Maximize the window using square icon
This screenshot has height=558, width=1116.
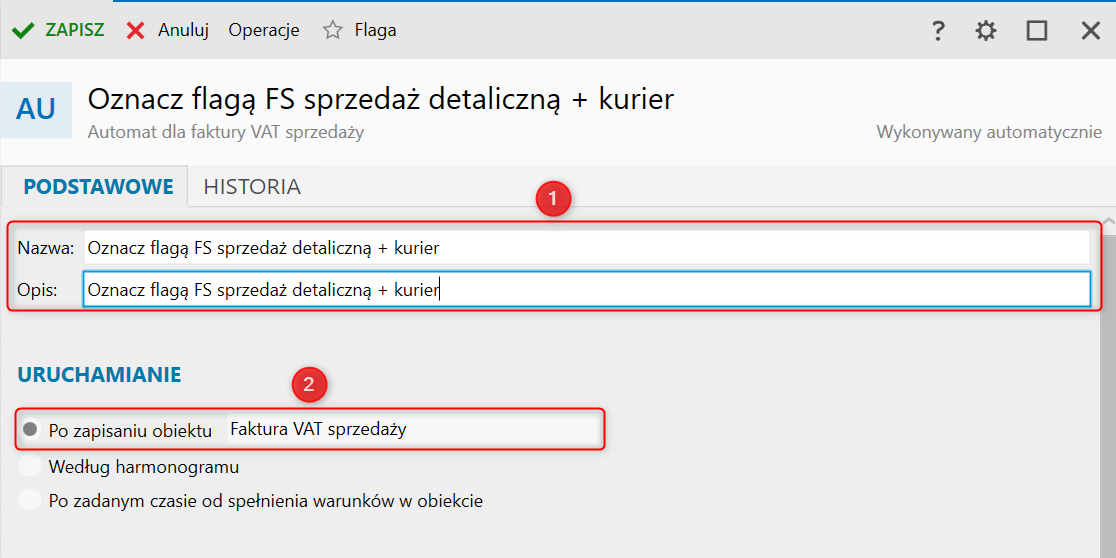click(x=1037, y=31)
